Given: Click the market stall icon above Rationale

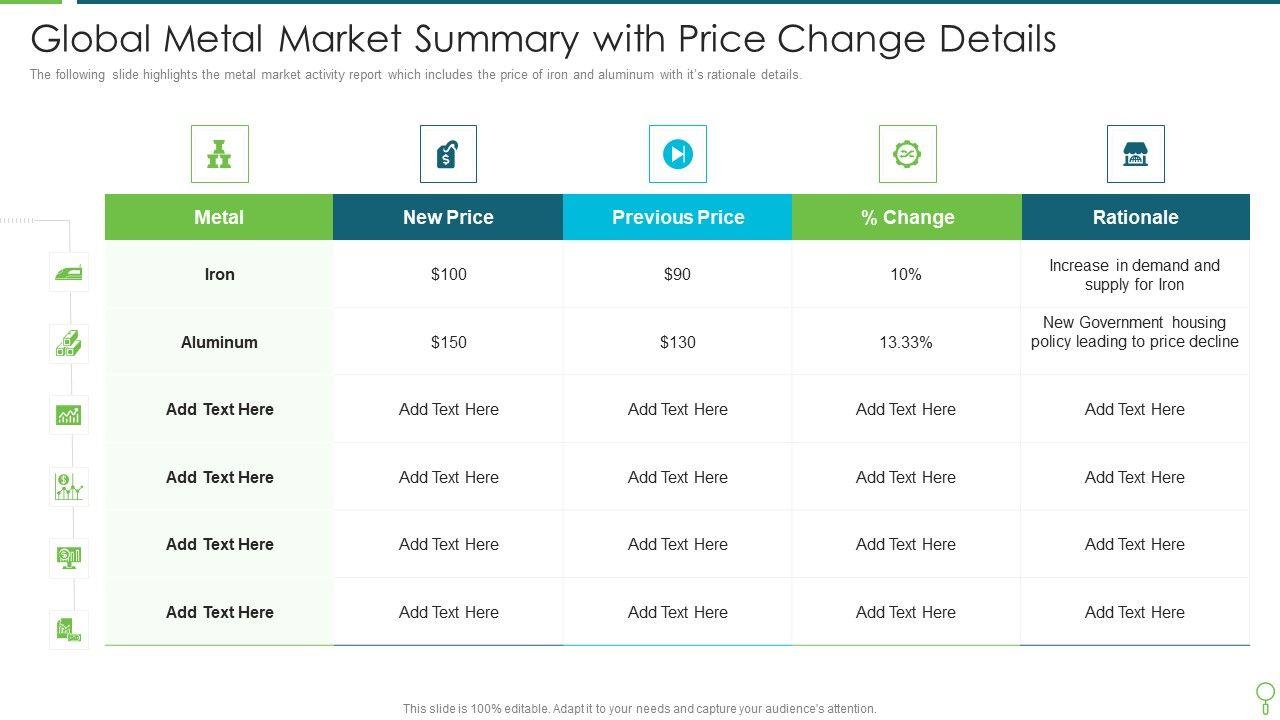Looking at the screenshot, I should click(x=1135, y=154).
